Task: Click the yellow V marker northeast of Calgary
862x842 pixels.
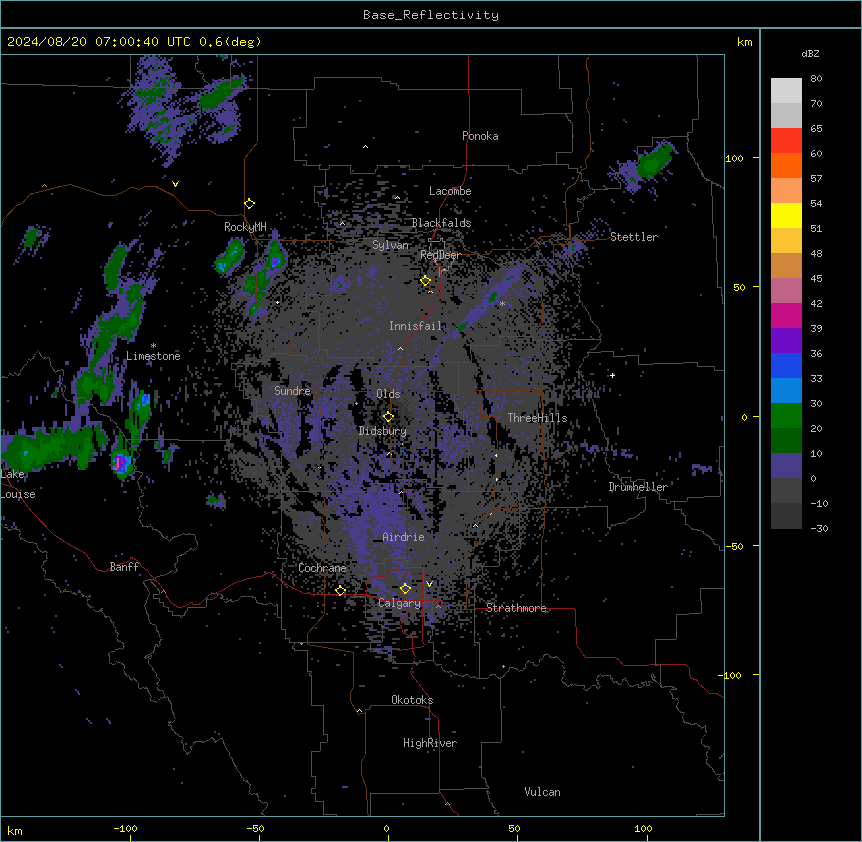Action: pyautogui.click(x=429, y=584)
